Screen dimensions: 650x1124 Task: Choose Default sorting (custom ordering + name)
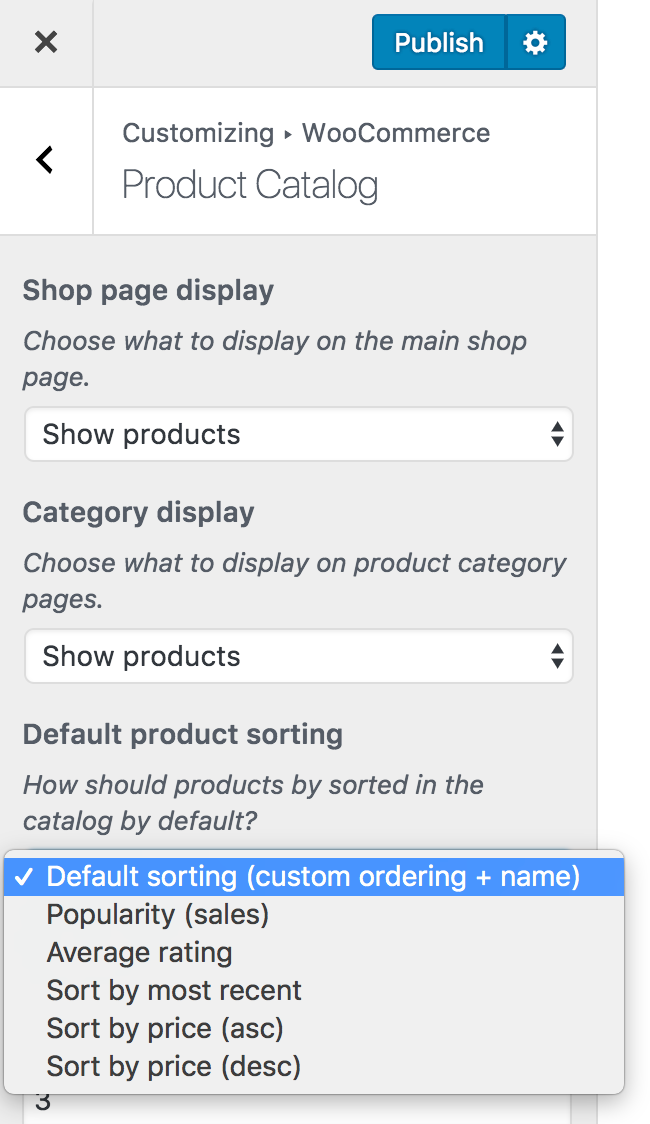[313, 877]
